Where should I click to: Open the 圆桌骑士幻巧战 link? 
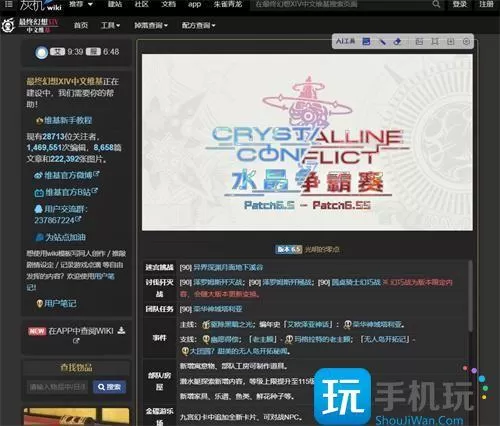click(356, 283)
